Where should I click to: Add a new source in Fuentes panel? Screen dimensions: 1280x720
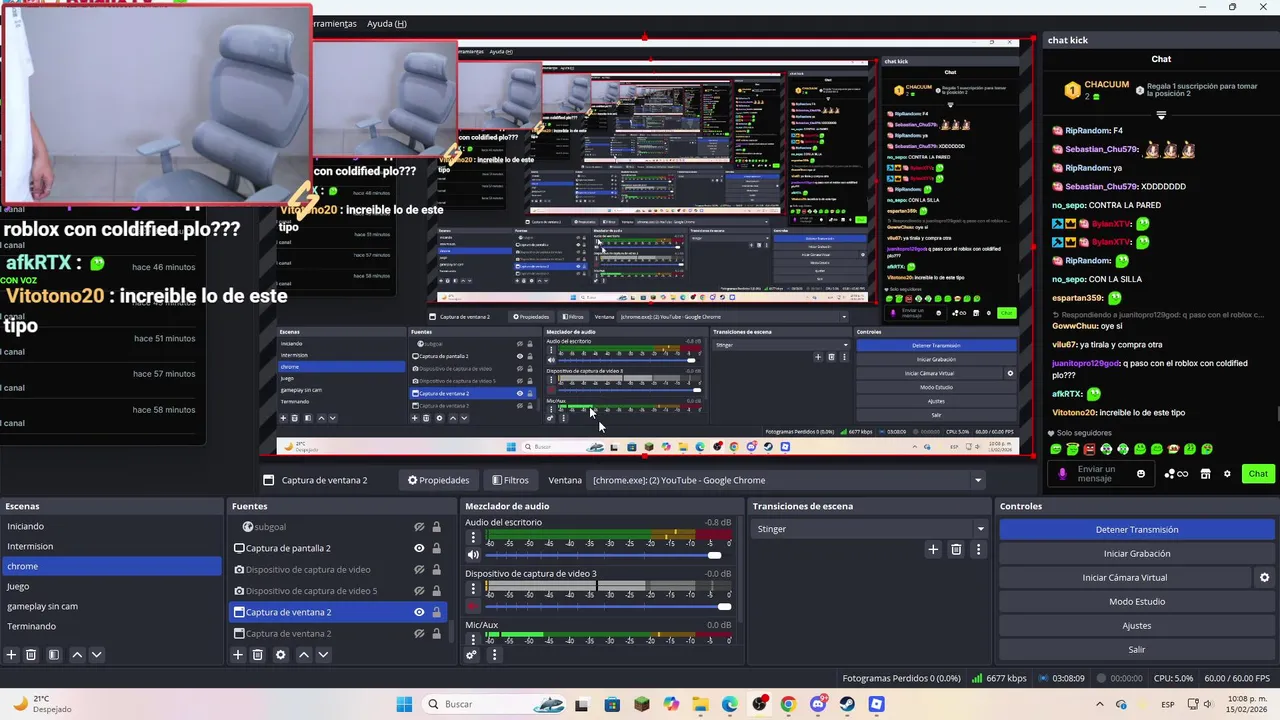238,655
